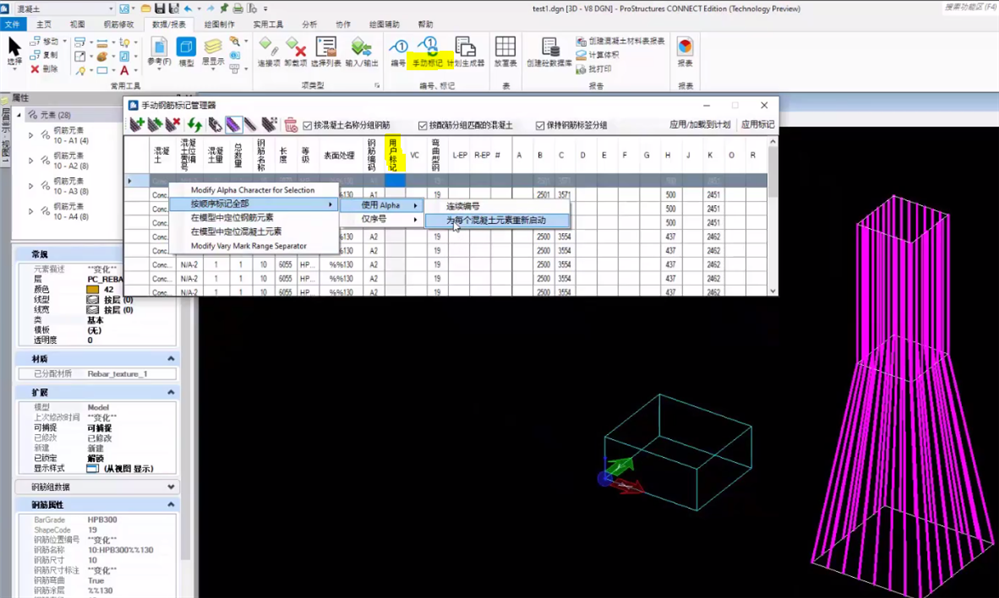This screenshot has height=598, width=999.
Task: Click the vertical scrollbar of rebar manager table
Action: tap(772, 217)
